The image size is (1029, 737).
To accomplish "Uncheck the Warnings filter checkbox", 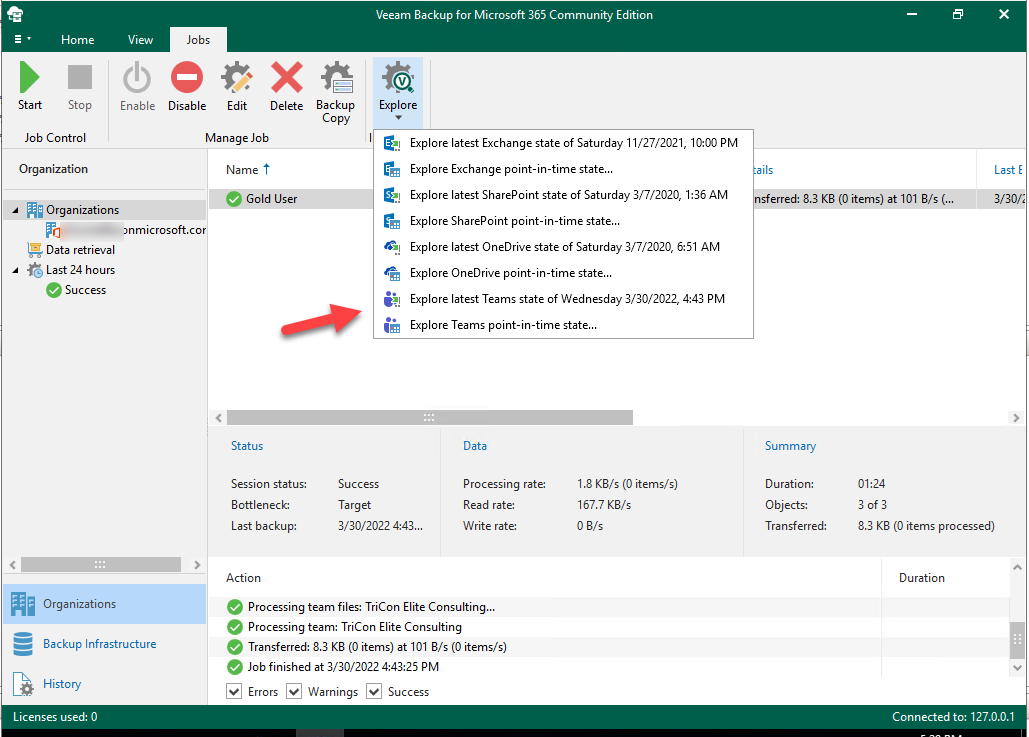I will coord(294,692).
